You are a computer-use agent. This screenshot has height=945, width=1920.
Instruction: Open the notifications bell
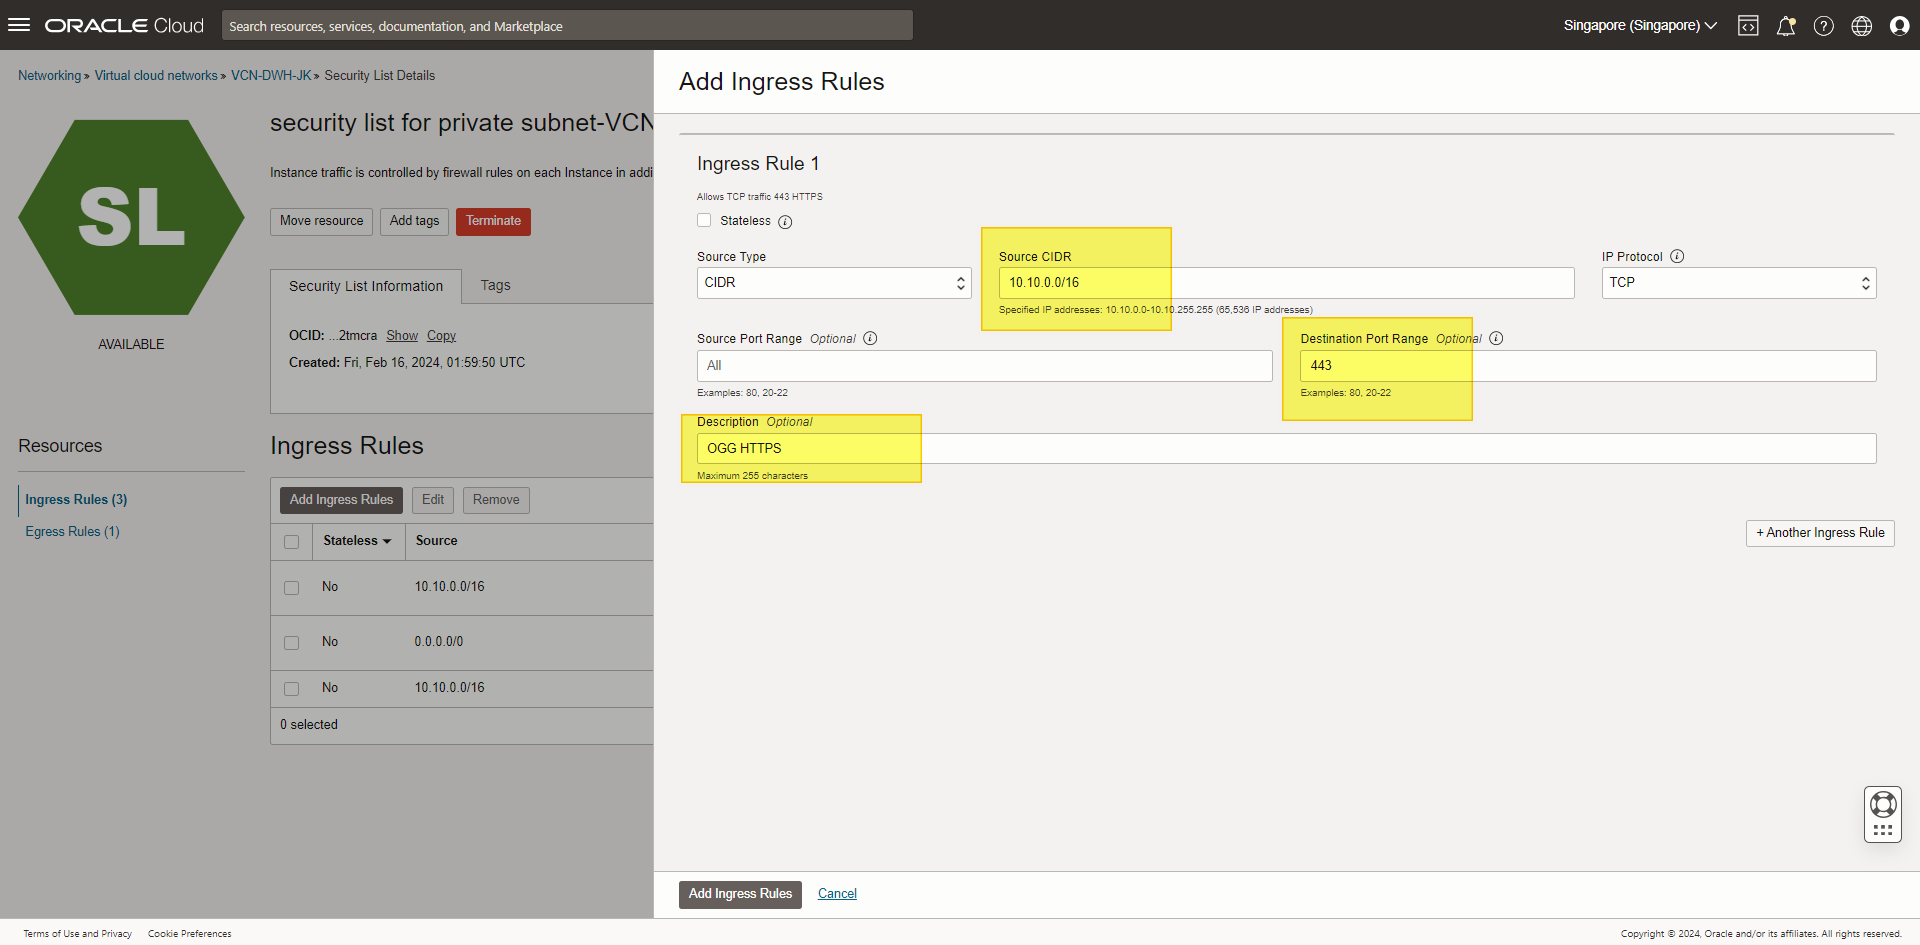click(x=1786, y=26)
